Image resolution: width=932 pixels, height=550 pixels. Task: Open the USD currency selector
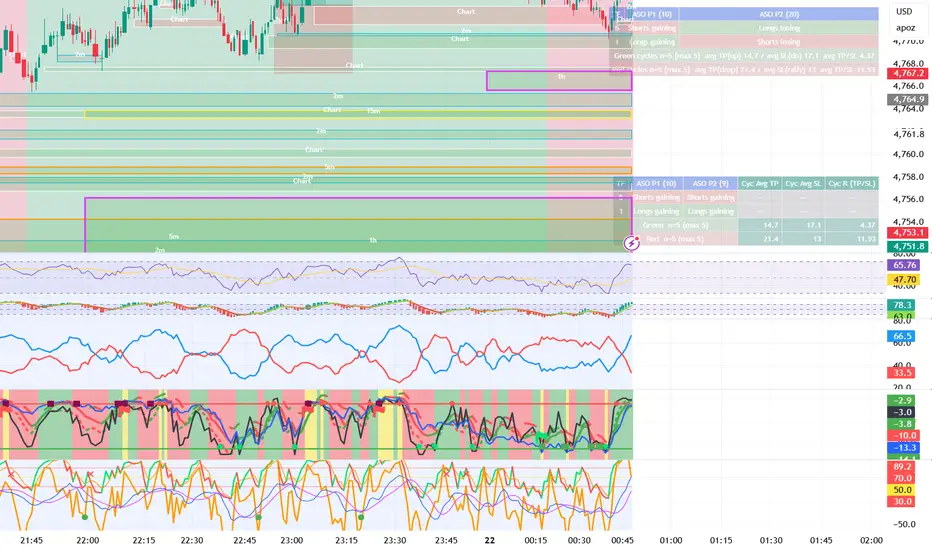pyautogui.click(x=904, y=11)
